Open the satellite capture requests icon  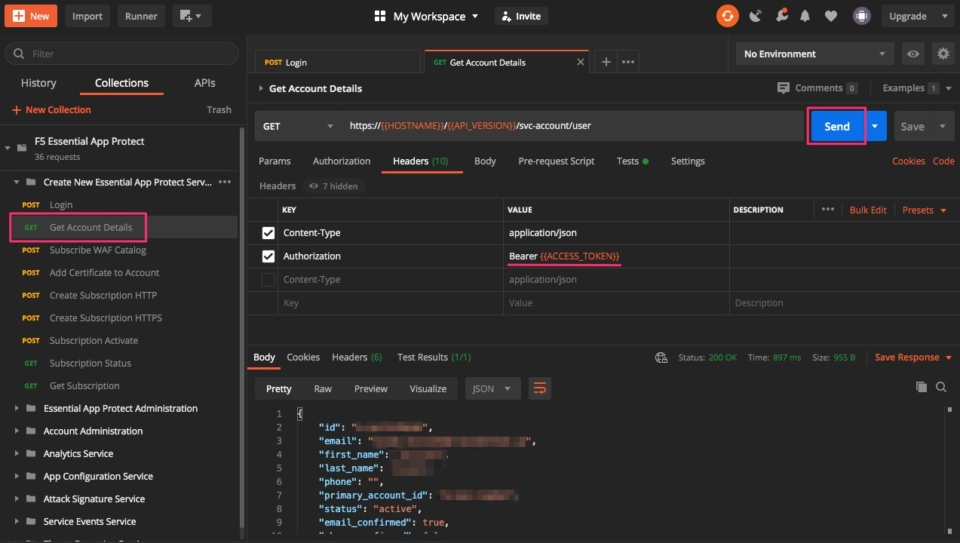(x=756, y=16)
